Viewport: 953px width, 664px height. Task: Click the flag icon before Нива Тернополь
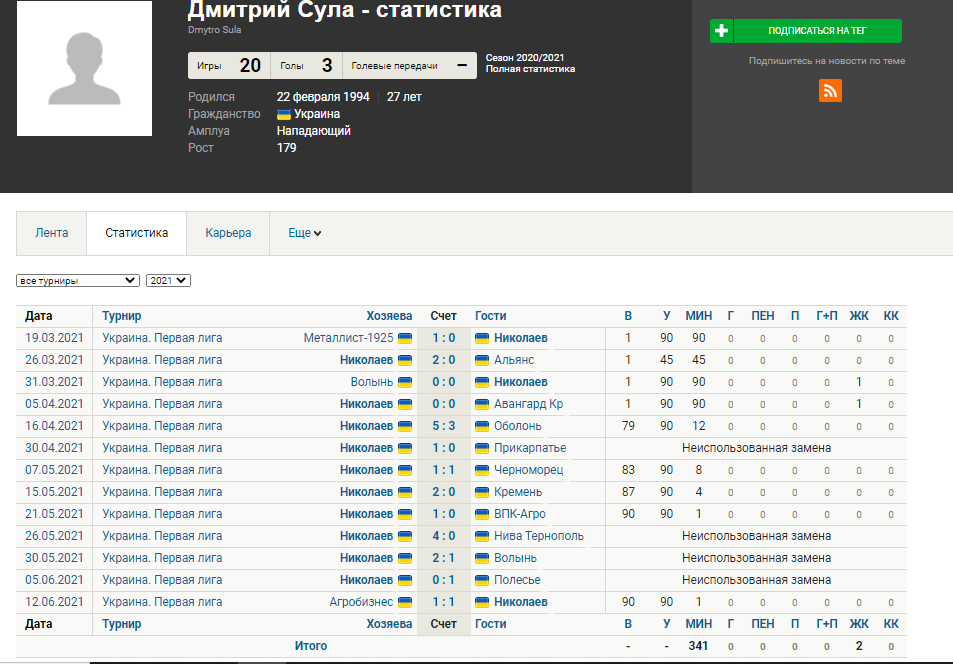coord(482,536)
